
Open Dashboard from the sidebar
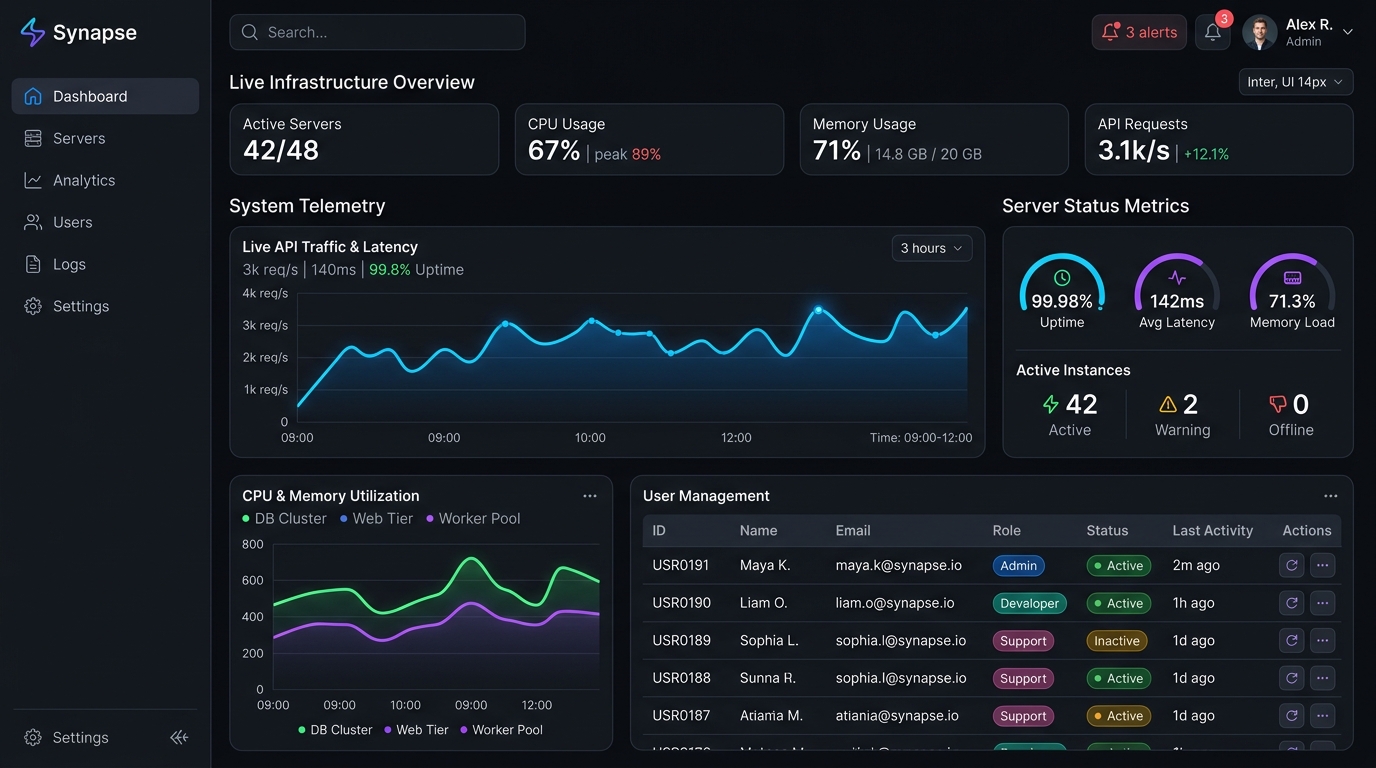pyautogui.click(x=105, y=96)
